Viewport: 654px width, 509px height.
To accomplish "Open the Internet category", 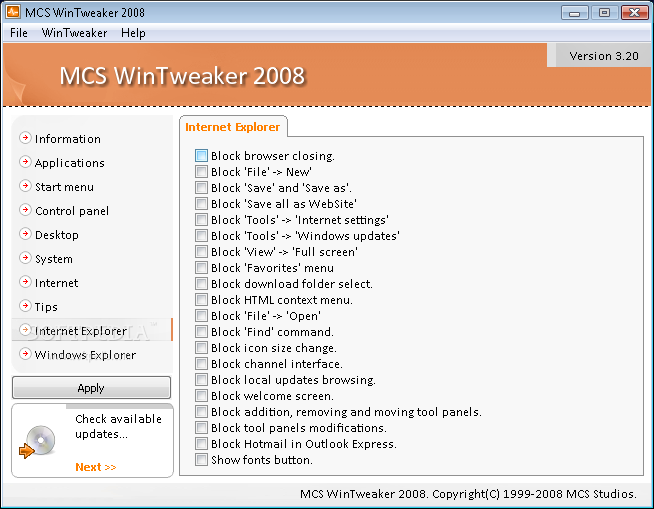I will click(x=56, y=283).
